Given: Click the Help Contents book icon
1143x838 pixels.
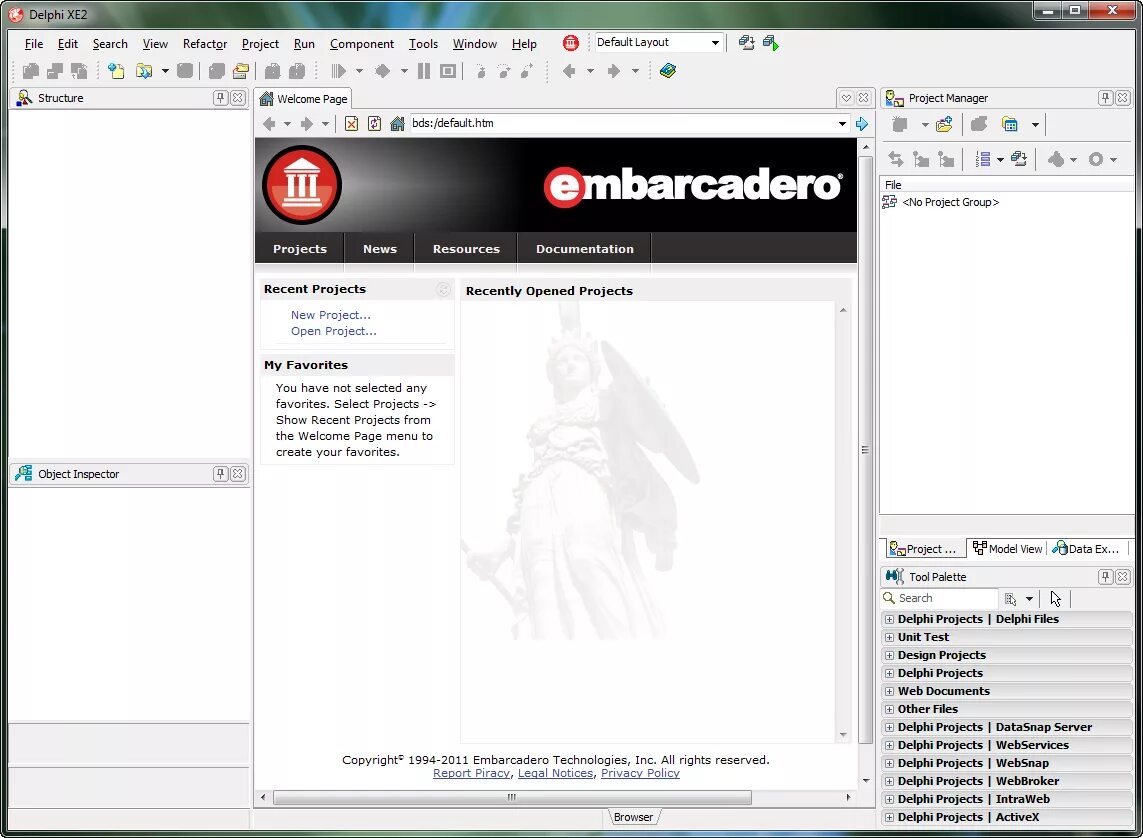Looking at the screenshot, I should coord(668,71).
